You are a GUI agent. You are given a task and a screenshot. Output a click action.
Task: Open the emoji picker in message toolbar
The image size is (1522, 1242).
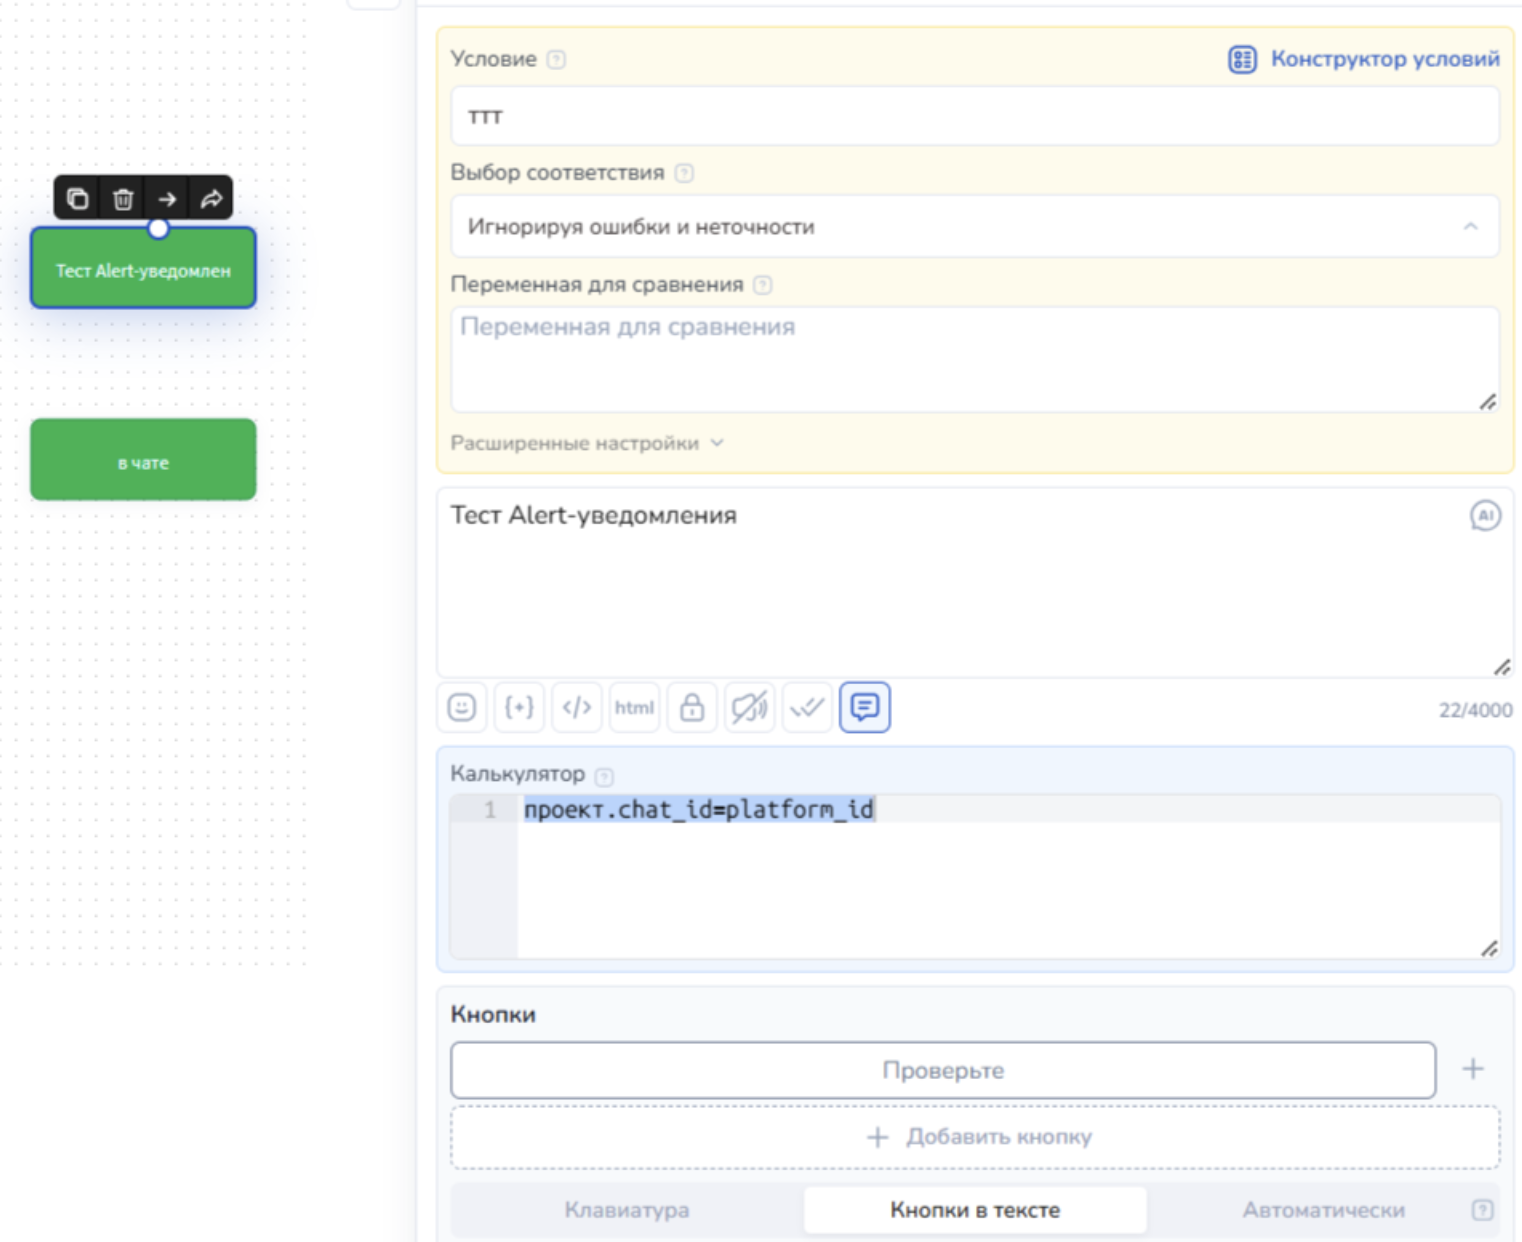pyautogui.click(x=462, y=708)
